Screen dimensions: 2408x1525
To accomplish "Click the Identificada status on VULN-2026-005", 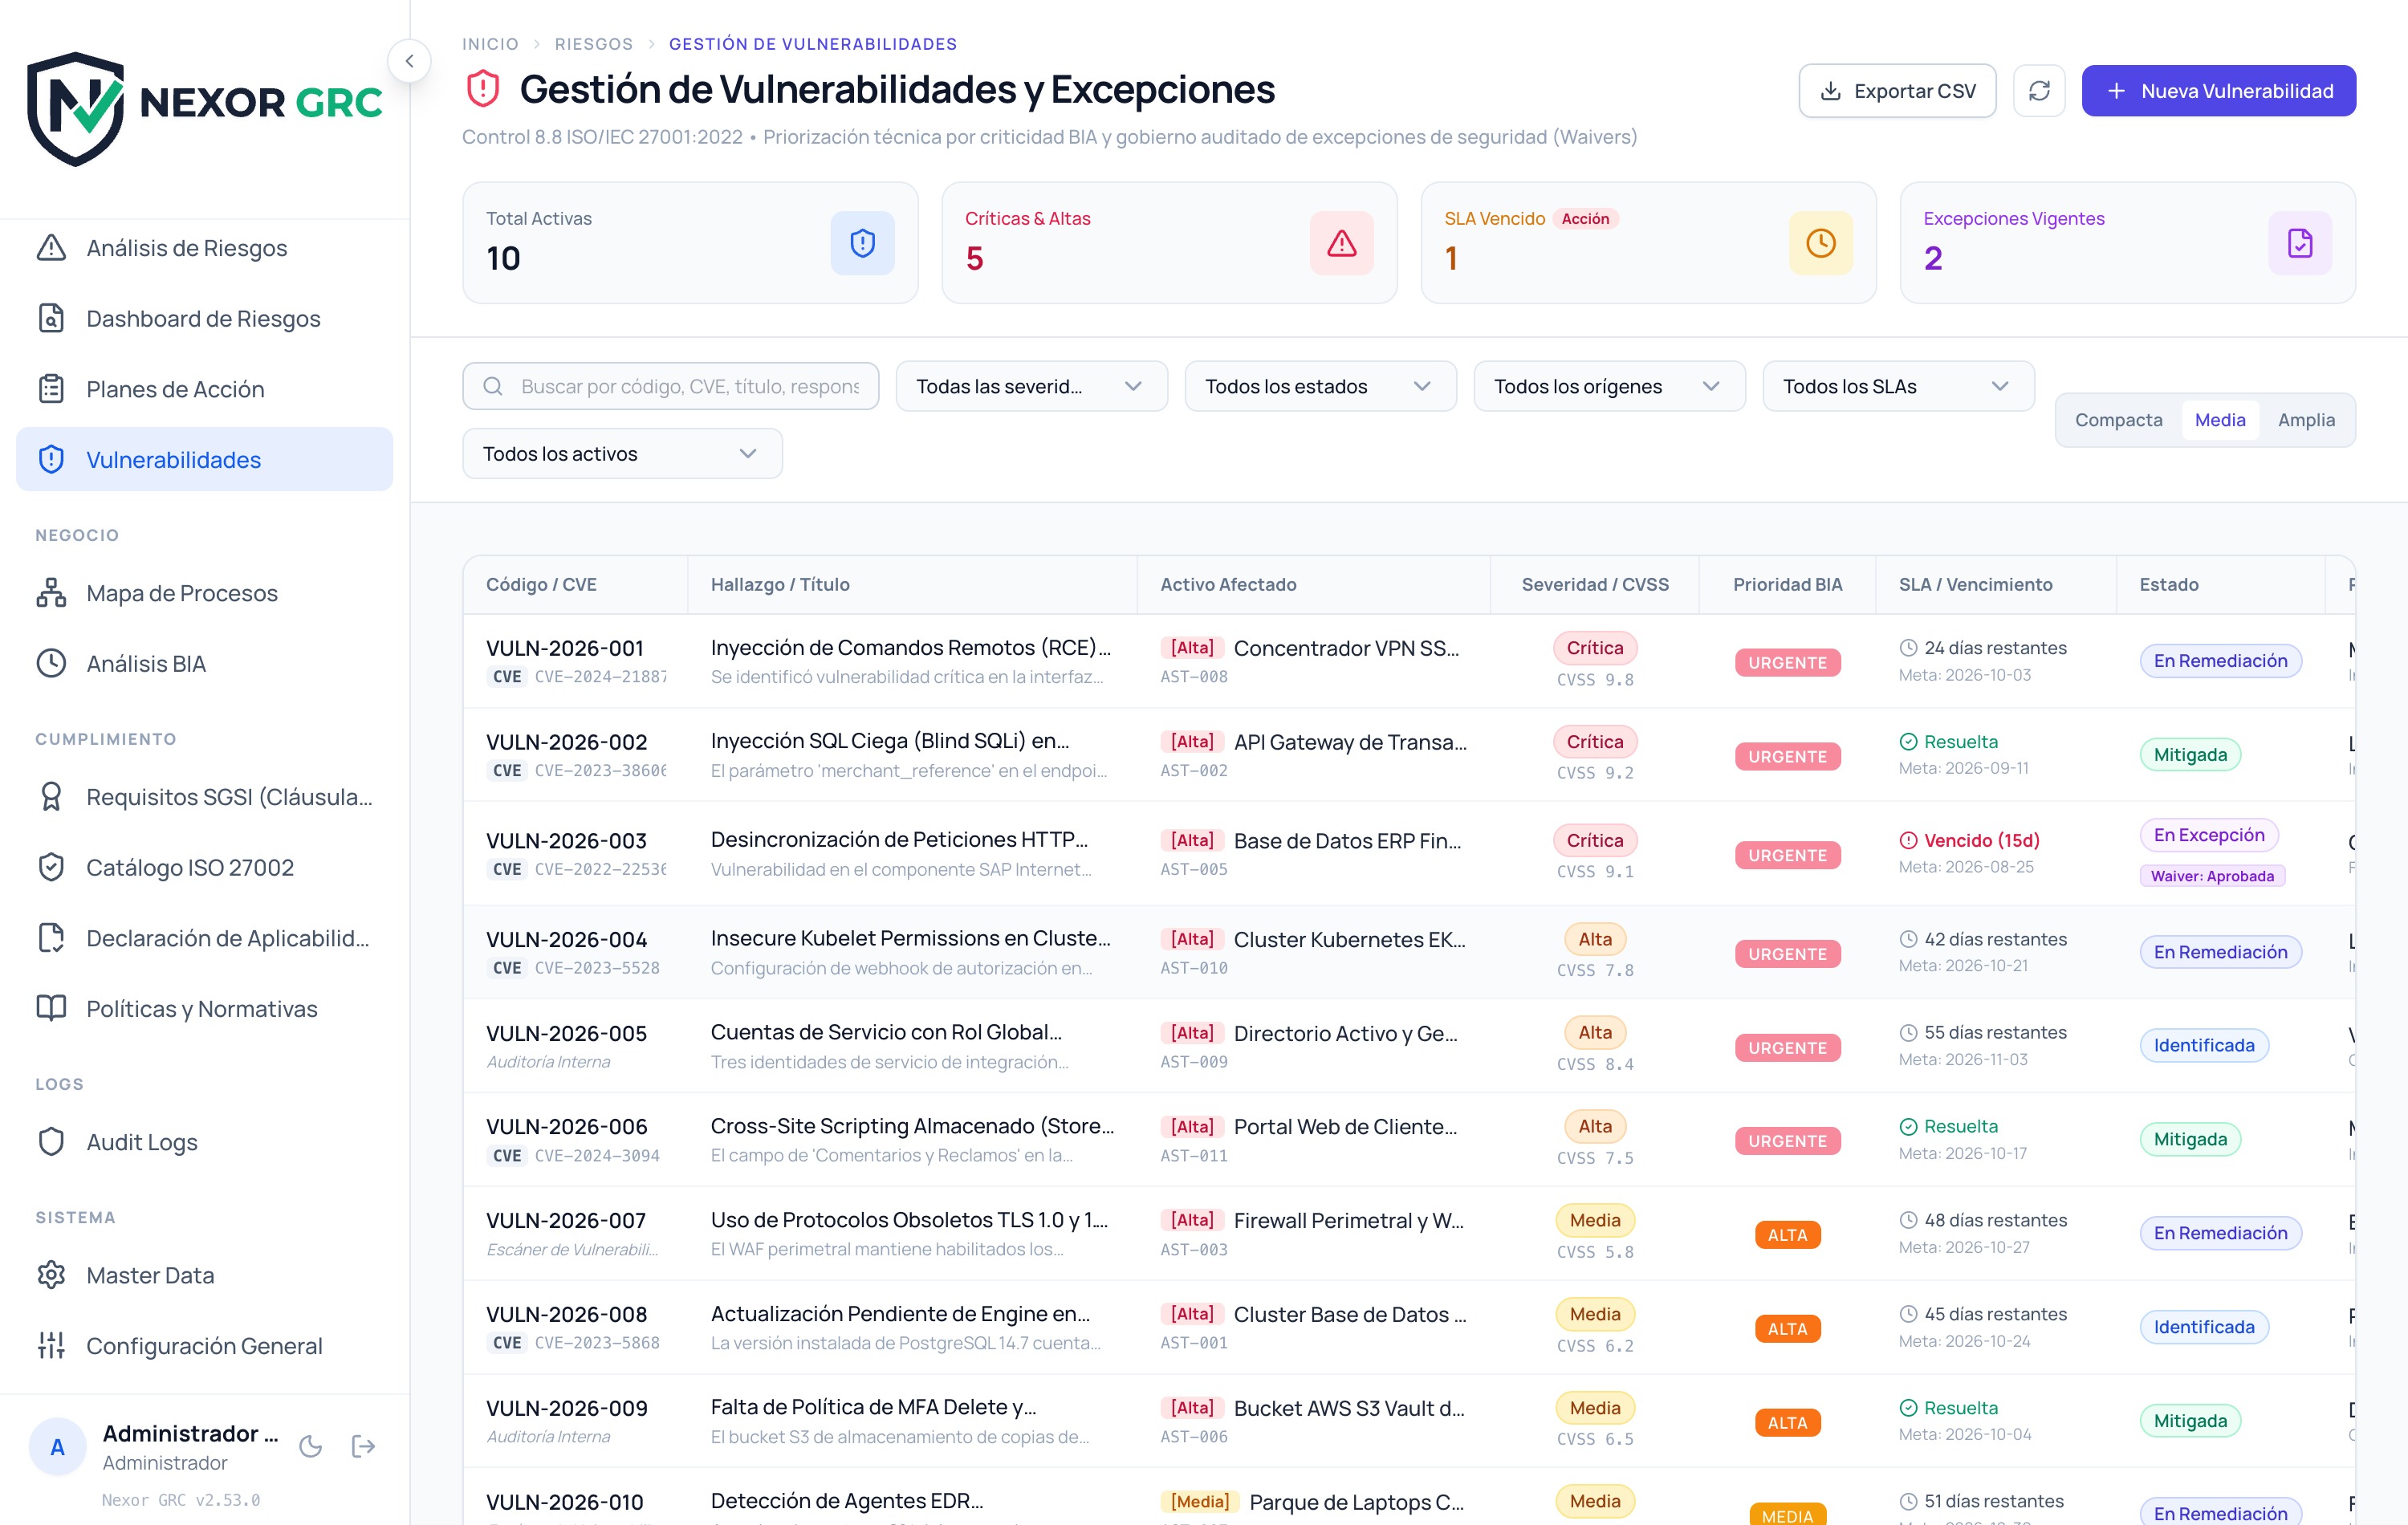I will pos(2203,1045).
